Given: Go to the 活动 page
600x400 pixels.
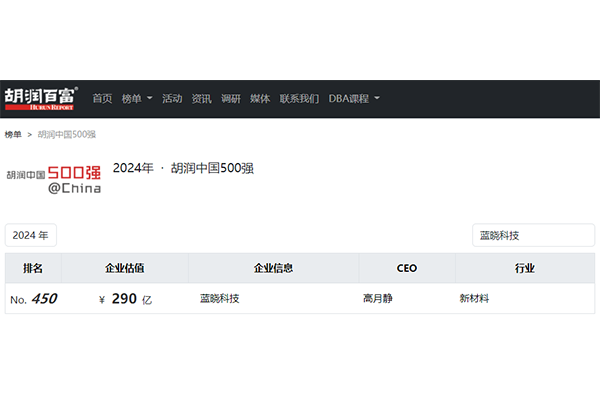Looking at the screenshot, I should point(172,99).
